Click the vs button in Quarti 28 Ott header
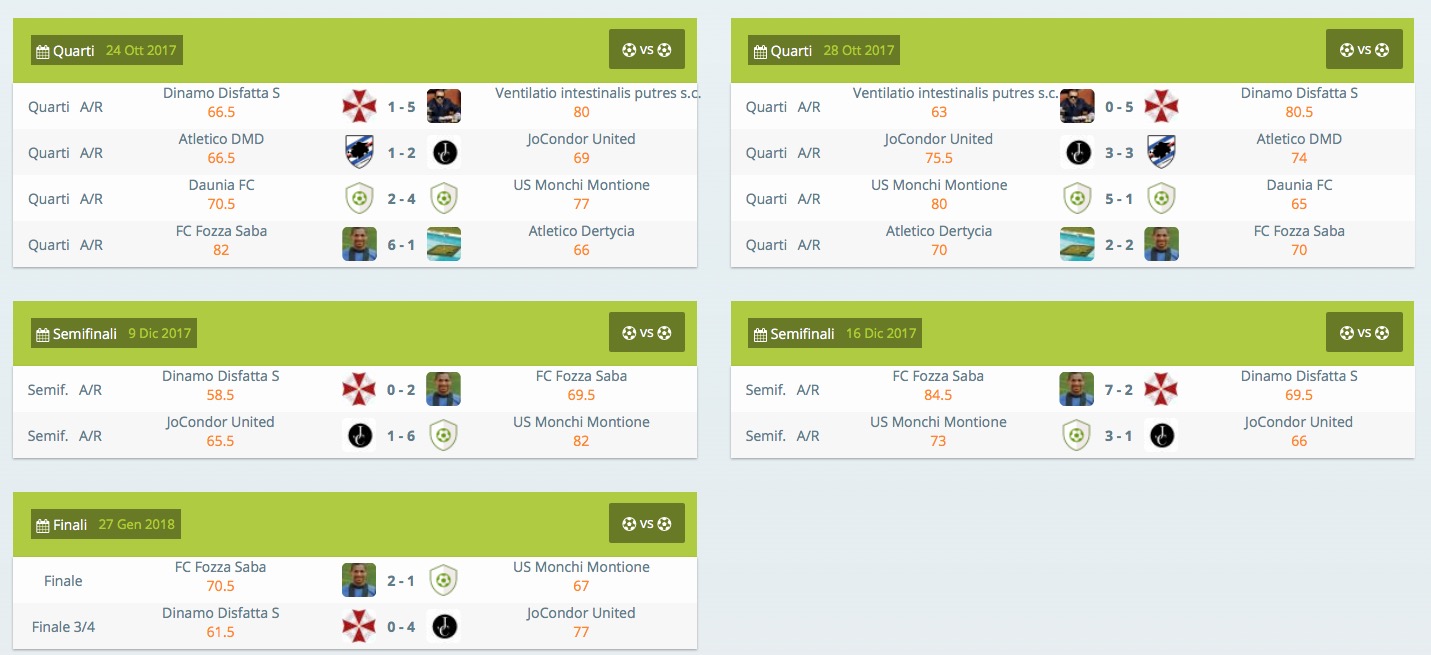Screen dimensions: 1431x655 click(1364, 49)
